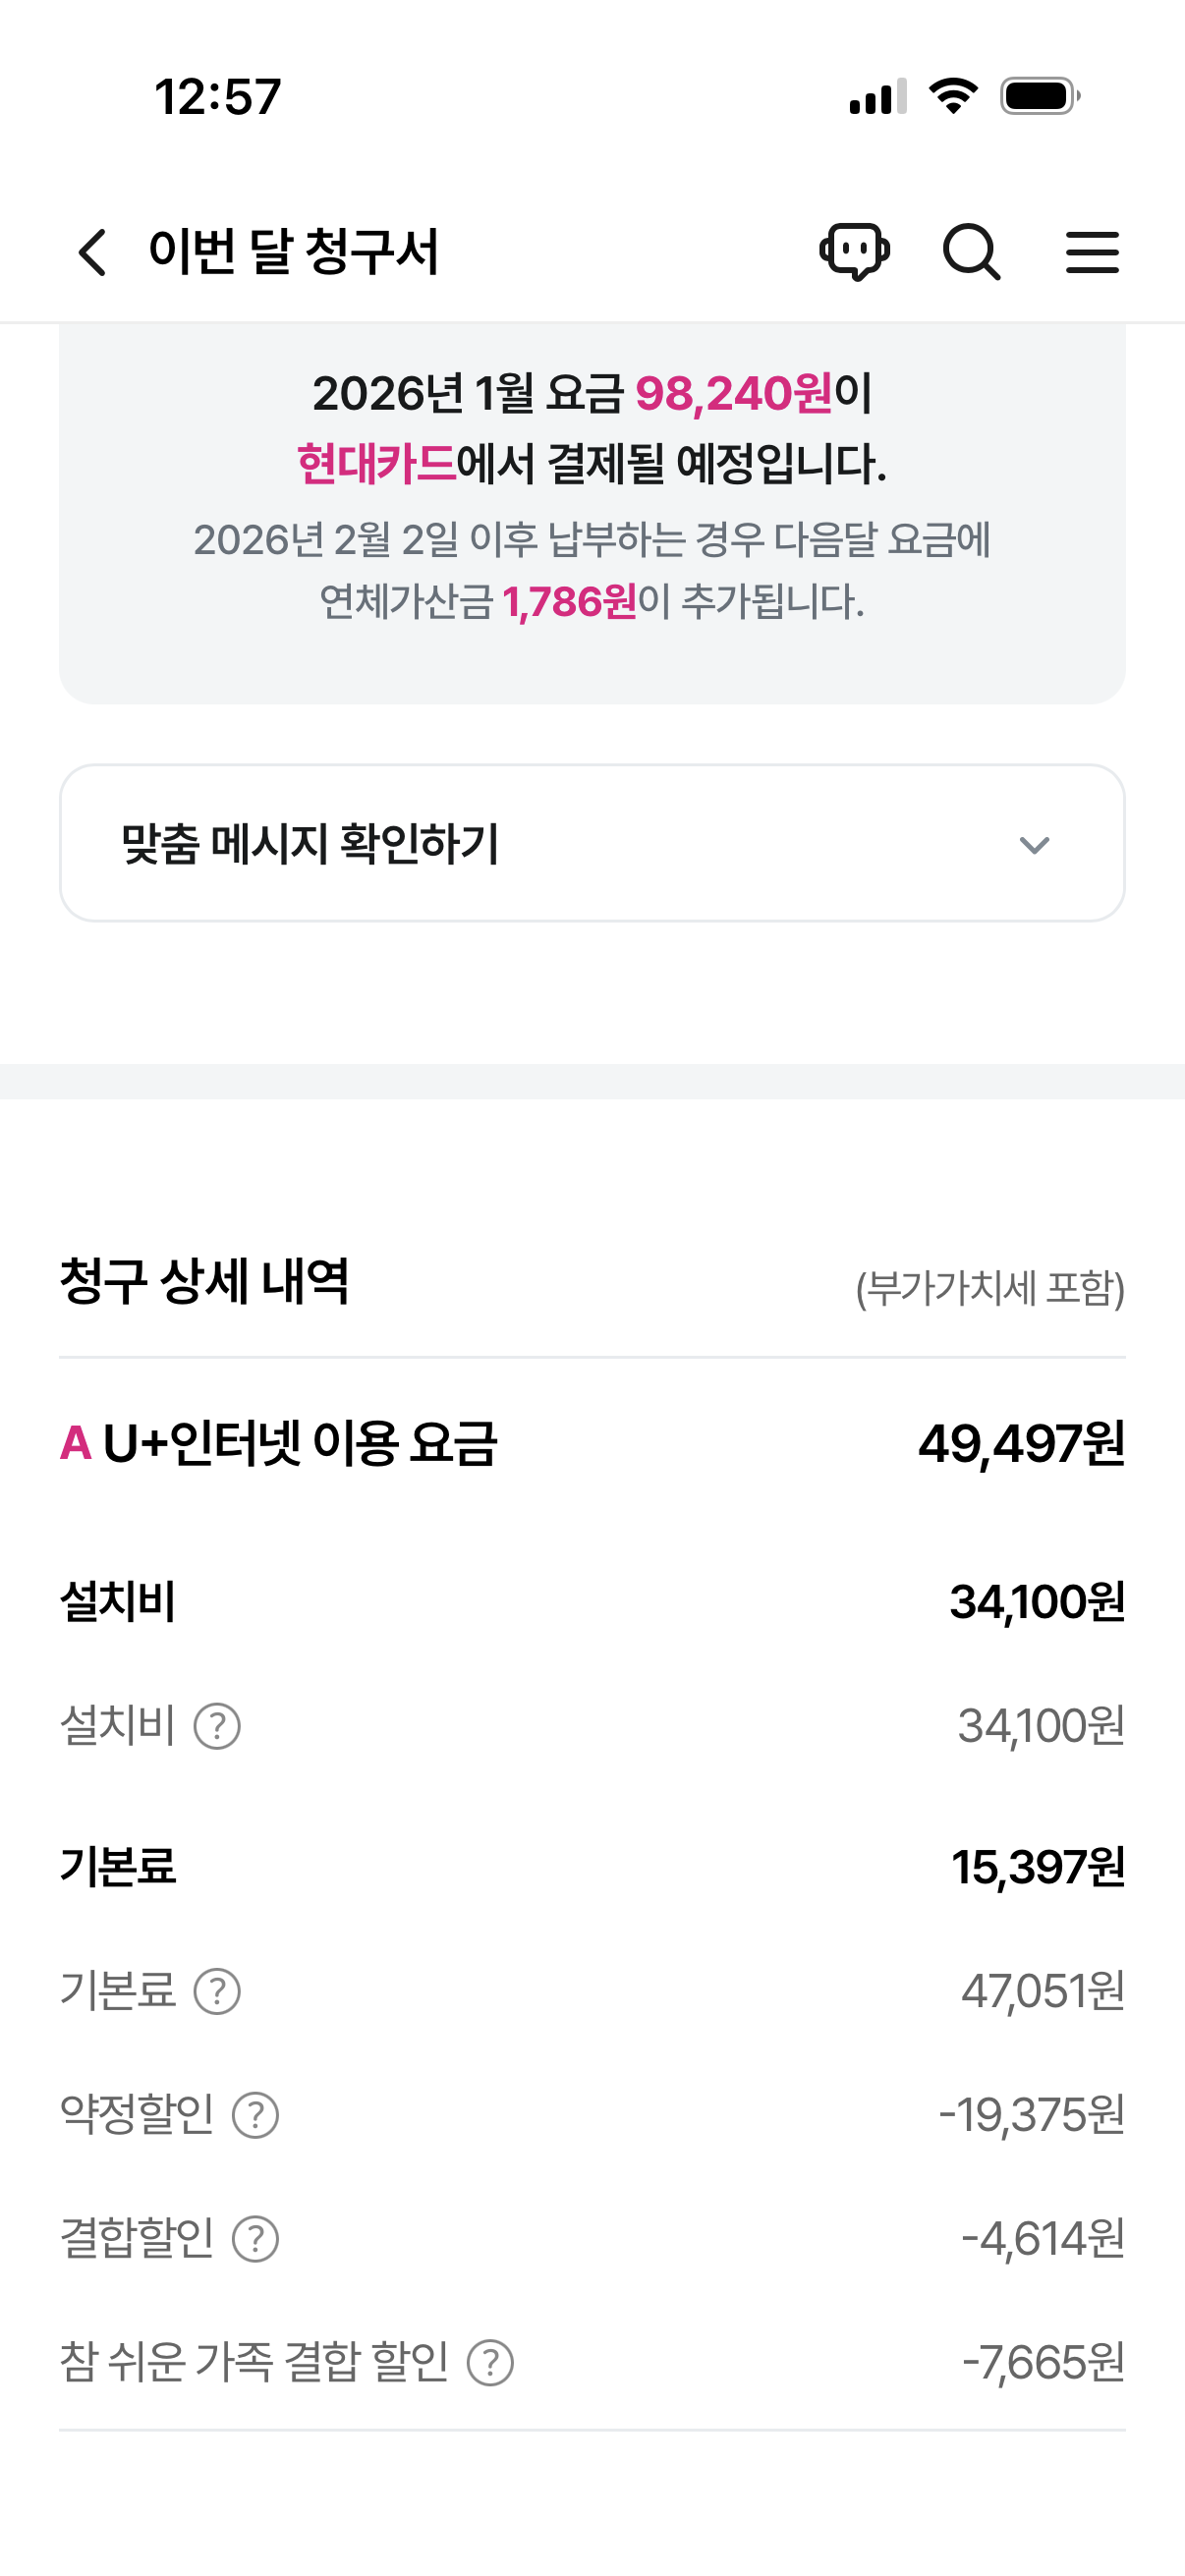Show help for 참 쉬운 가족 결합 할인
Viewport: 1185px width, 2576px height.
click(491, 2363)
